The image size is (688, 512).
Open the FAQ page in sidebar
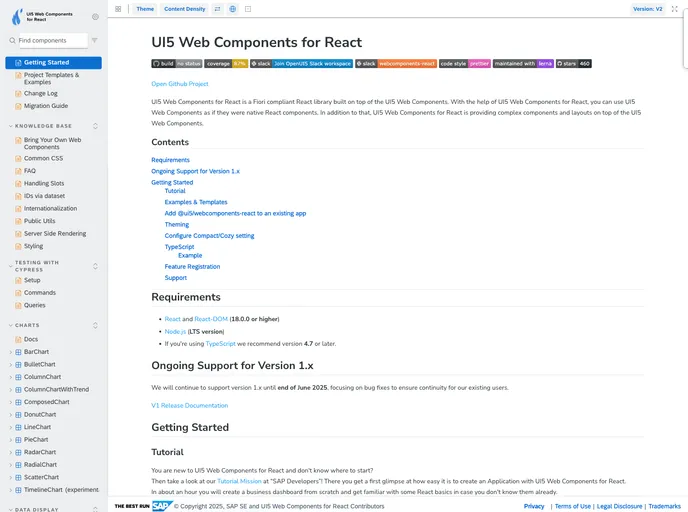pos(30,171)
